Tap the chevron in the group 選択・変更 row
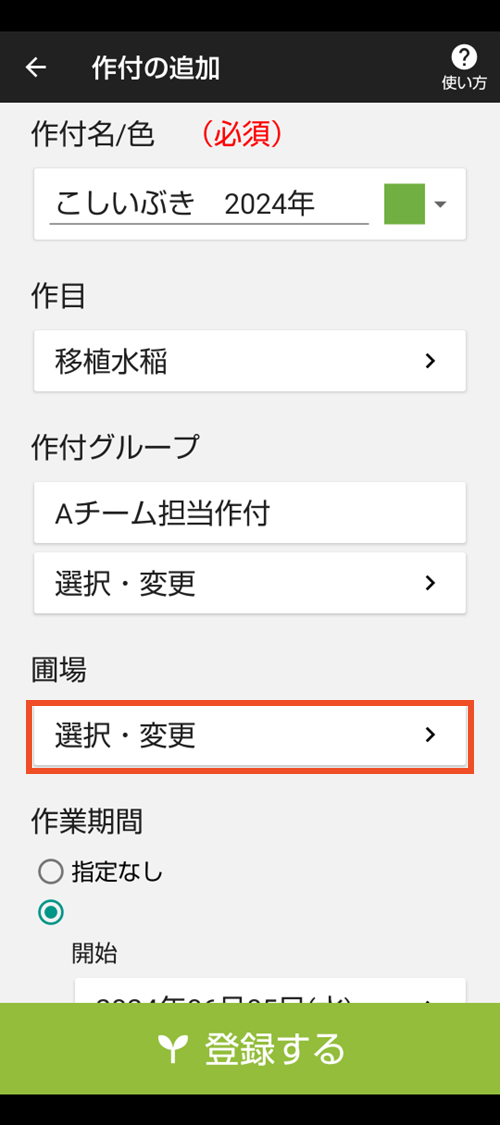Image resolution: width=500 pixels, height=1125 pixels. [x=430, y=583]
